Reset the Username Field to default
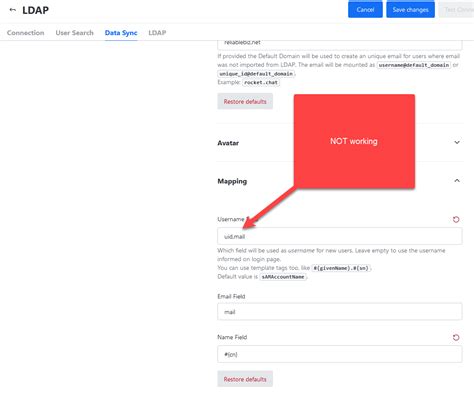The image size is (474, 400). pyautogui.click(x=456, y=219)
